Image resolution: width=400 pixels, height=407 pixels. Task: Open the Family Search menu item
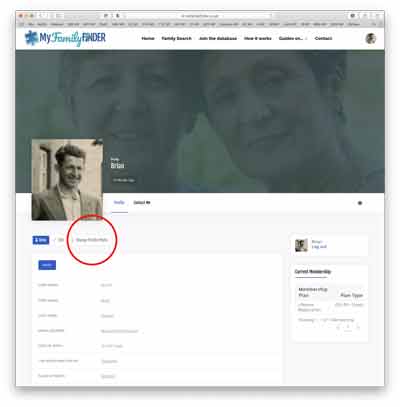coord(176,38)
